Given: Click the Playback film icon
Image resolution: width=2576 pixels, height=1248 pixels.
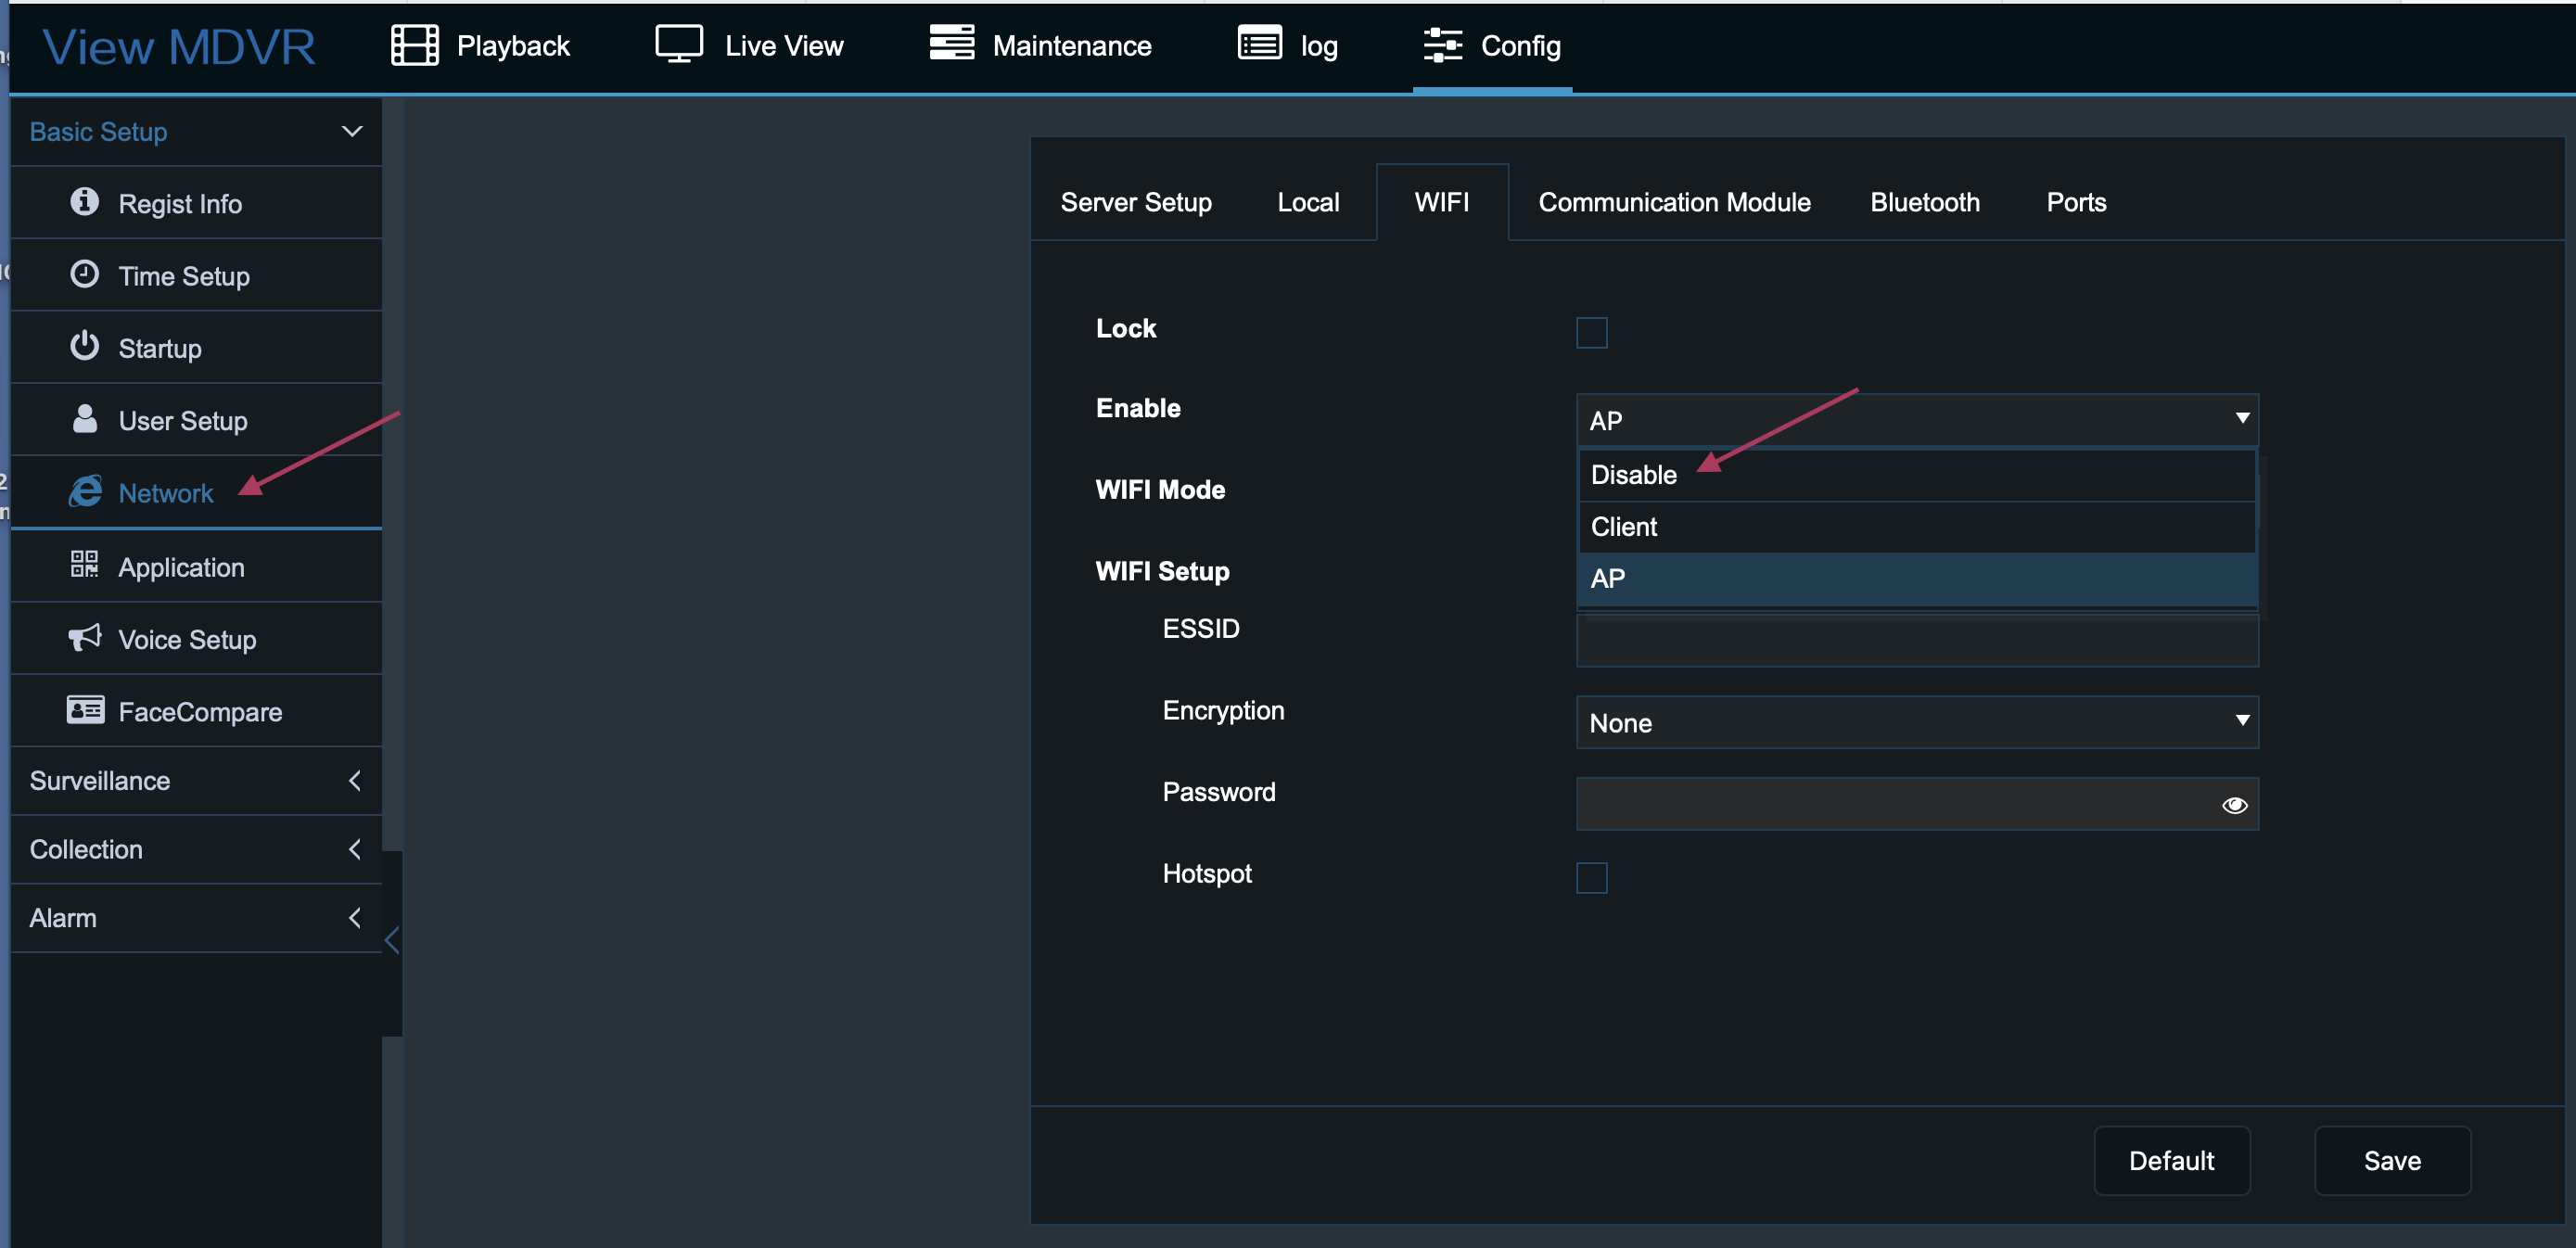Looking at the screenshot, I should pyautogui.click(x=414, y=45).
